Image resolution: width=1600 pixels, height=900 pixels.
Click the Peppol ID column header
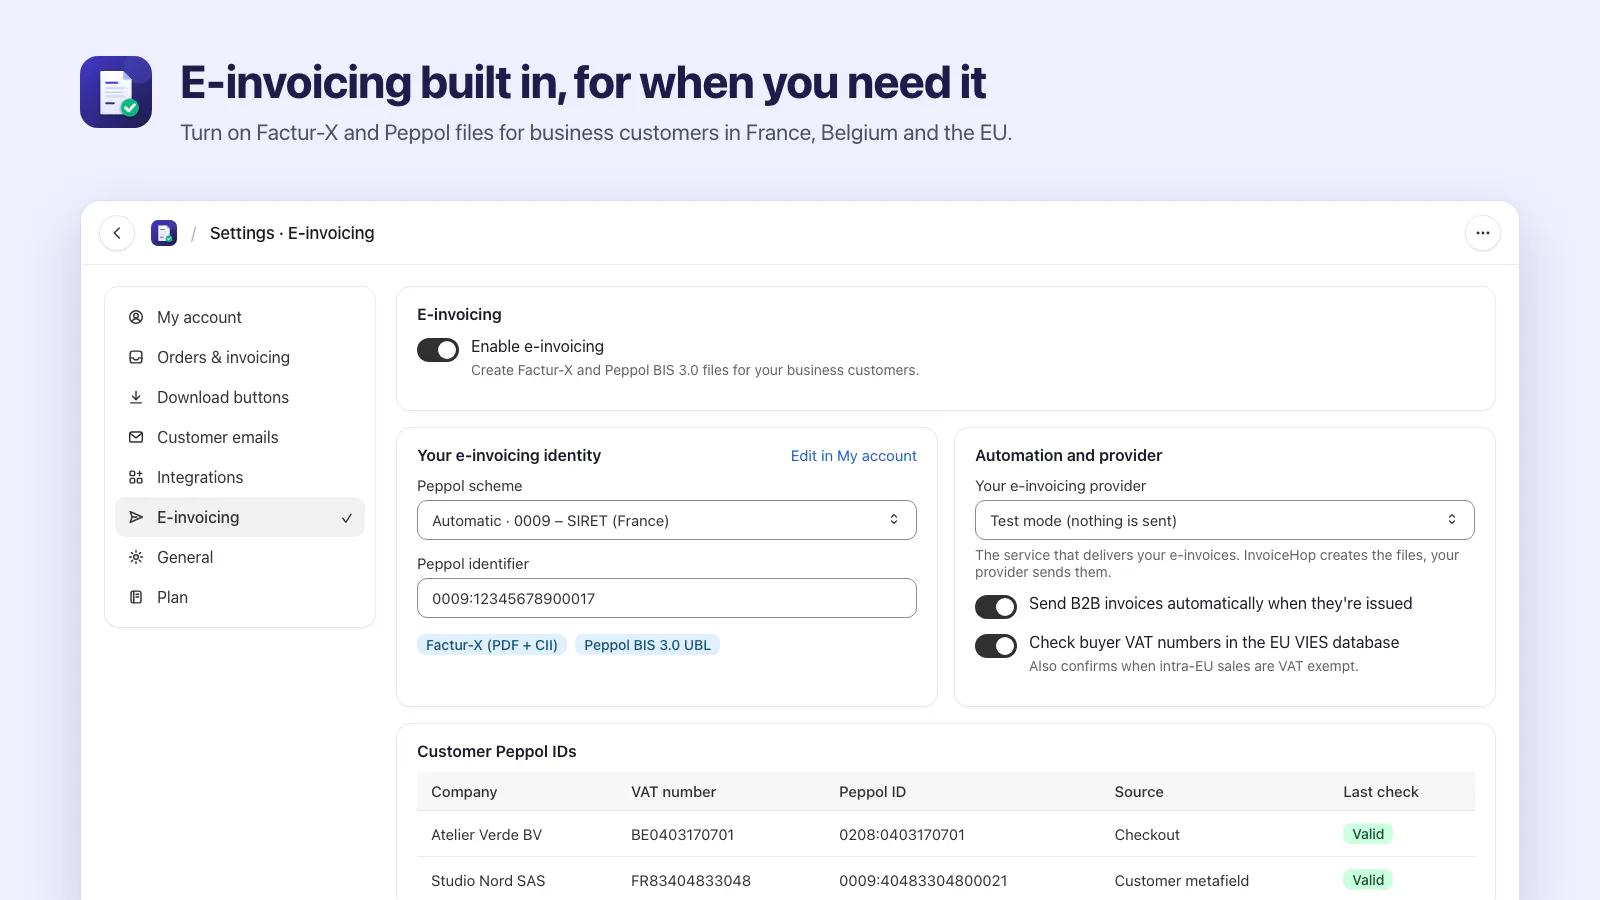tap(872, 792)
